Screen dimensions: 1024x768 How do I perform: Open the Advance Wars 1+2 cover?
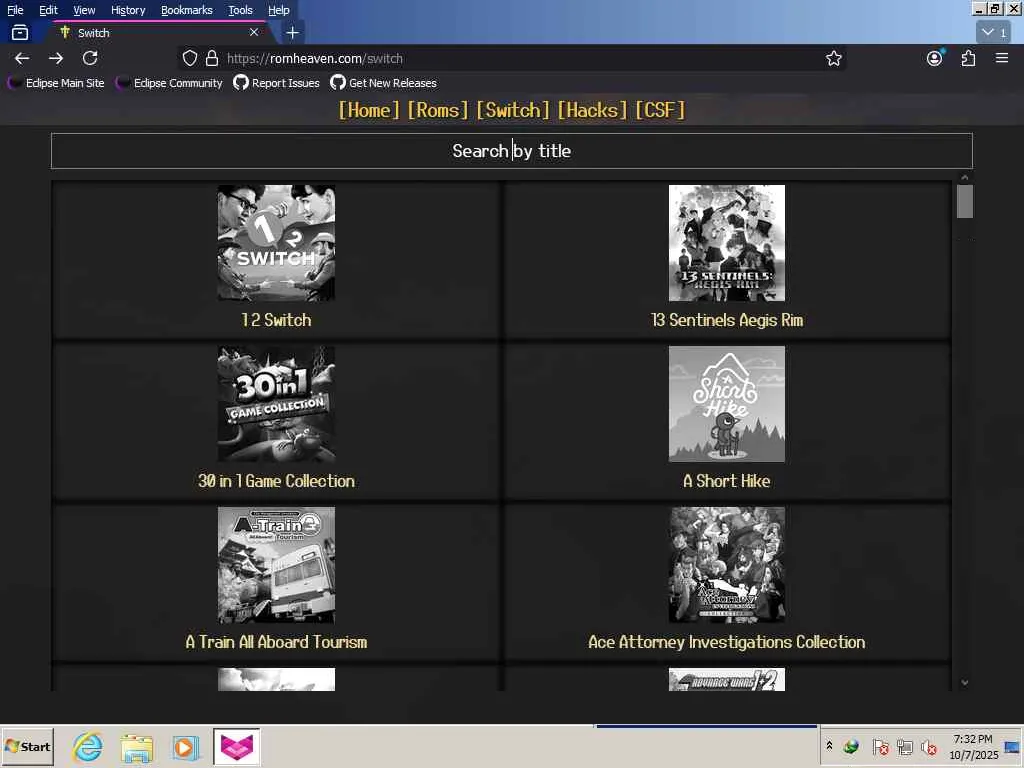(727, 679)
